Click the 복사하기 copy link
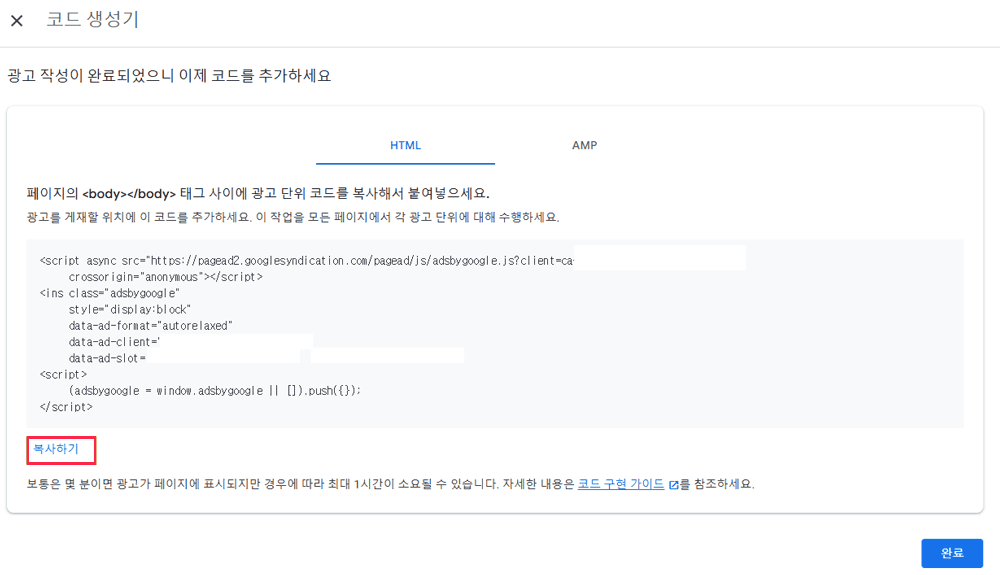The image size is (1000, 575). click(56, 449)
